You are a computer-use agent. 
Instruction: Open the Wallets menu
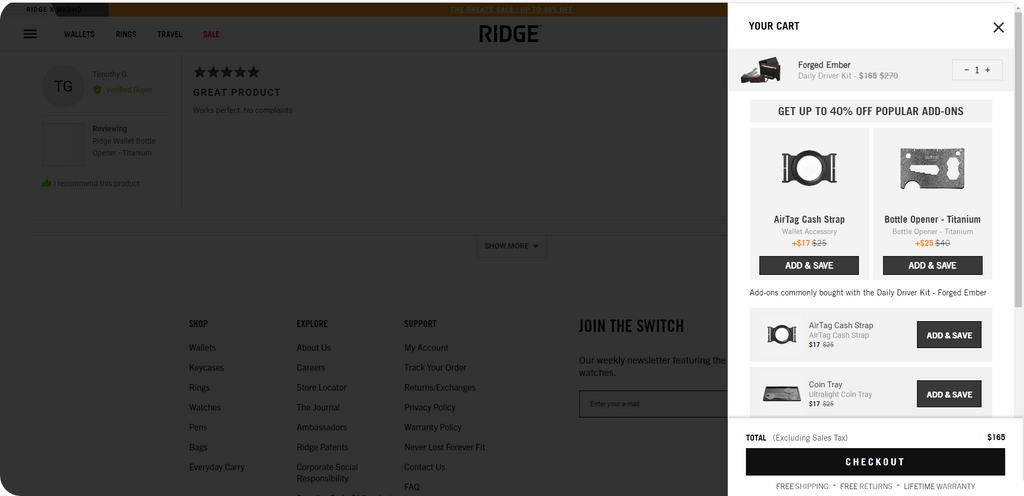click(79, 35)
